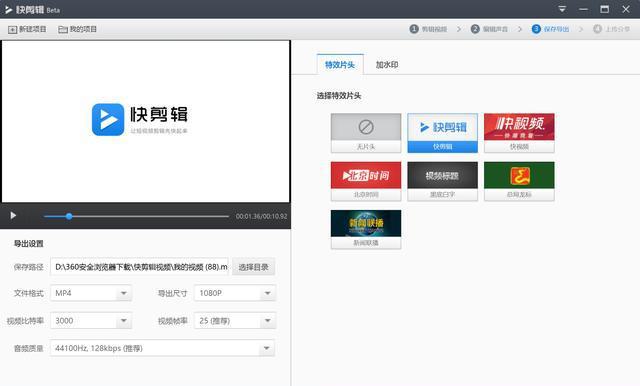
Task: Open the 视频帧率 25 dropdown
Action: [x=235, y=321]
